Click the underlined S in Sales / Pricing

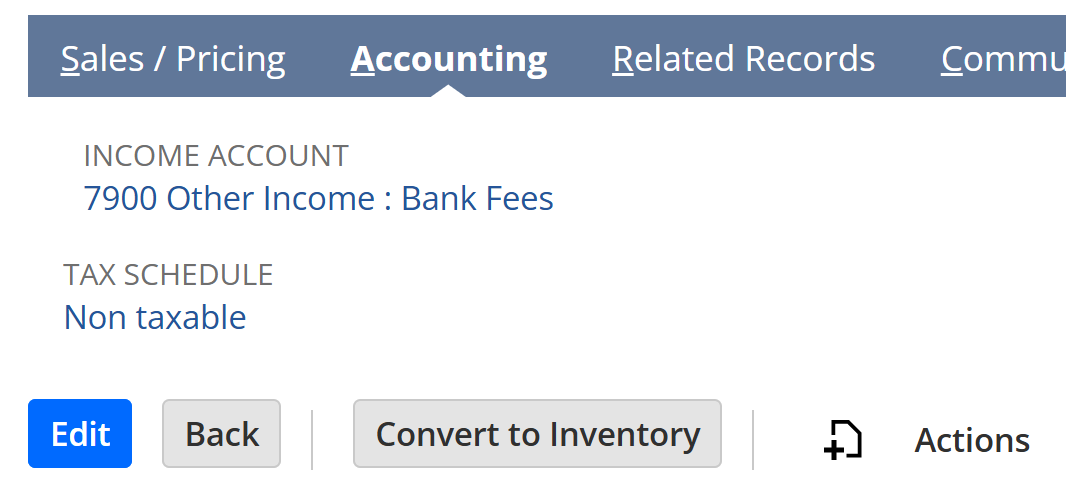pos(70,60)
